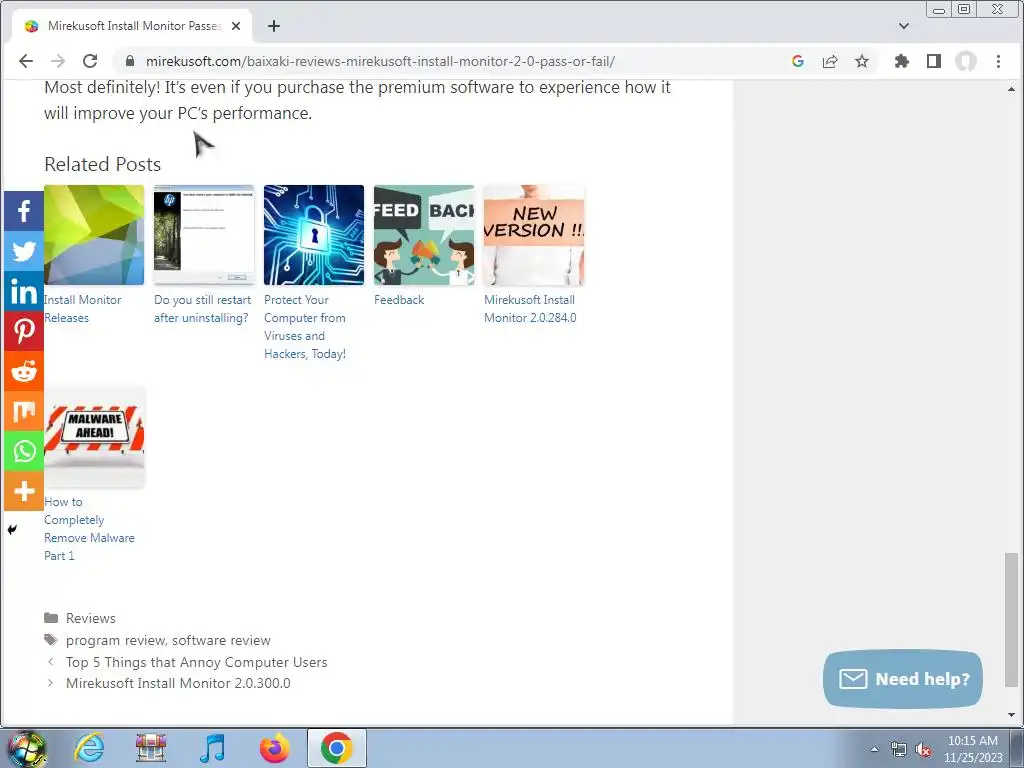Viewport: 1024px width, 768px height.
Task: View site information lock icon
Action: pyautogui.click(x=130, y=61)
